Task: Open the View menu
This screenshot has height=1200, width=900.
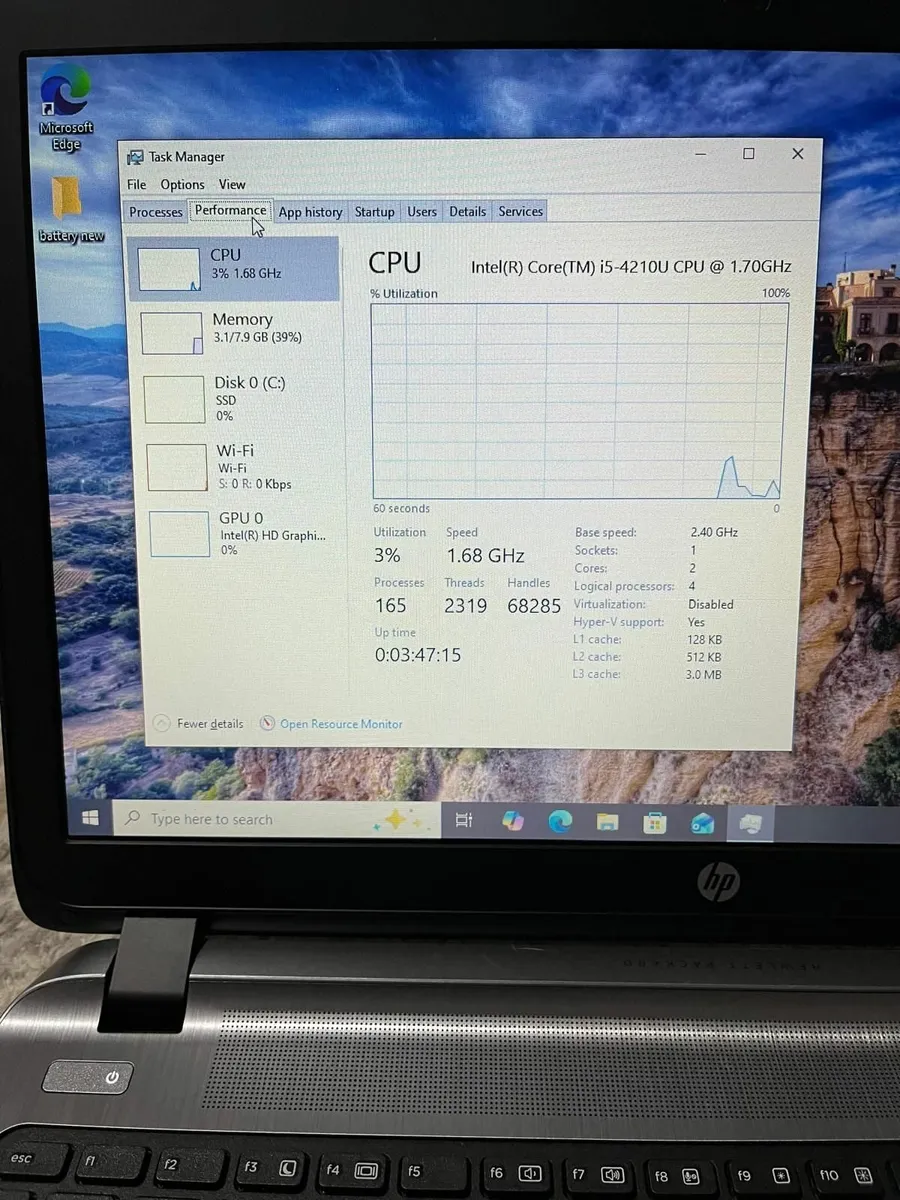Action: click(x=232, y=185)
